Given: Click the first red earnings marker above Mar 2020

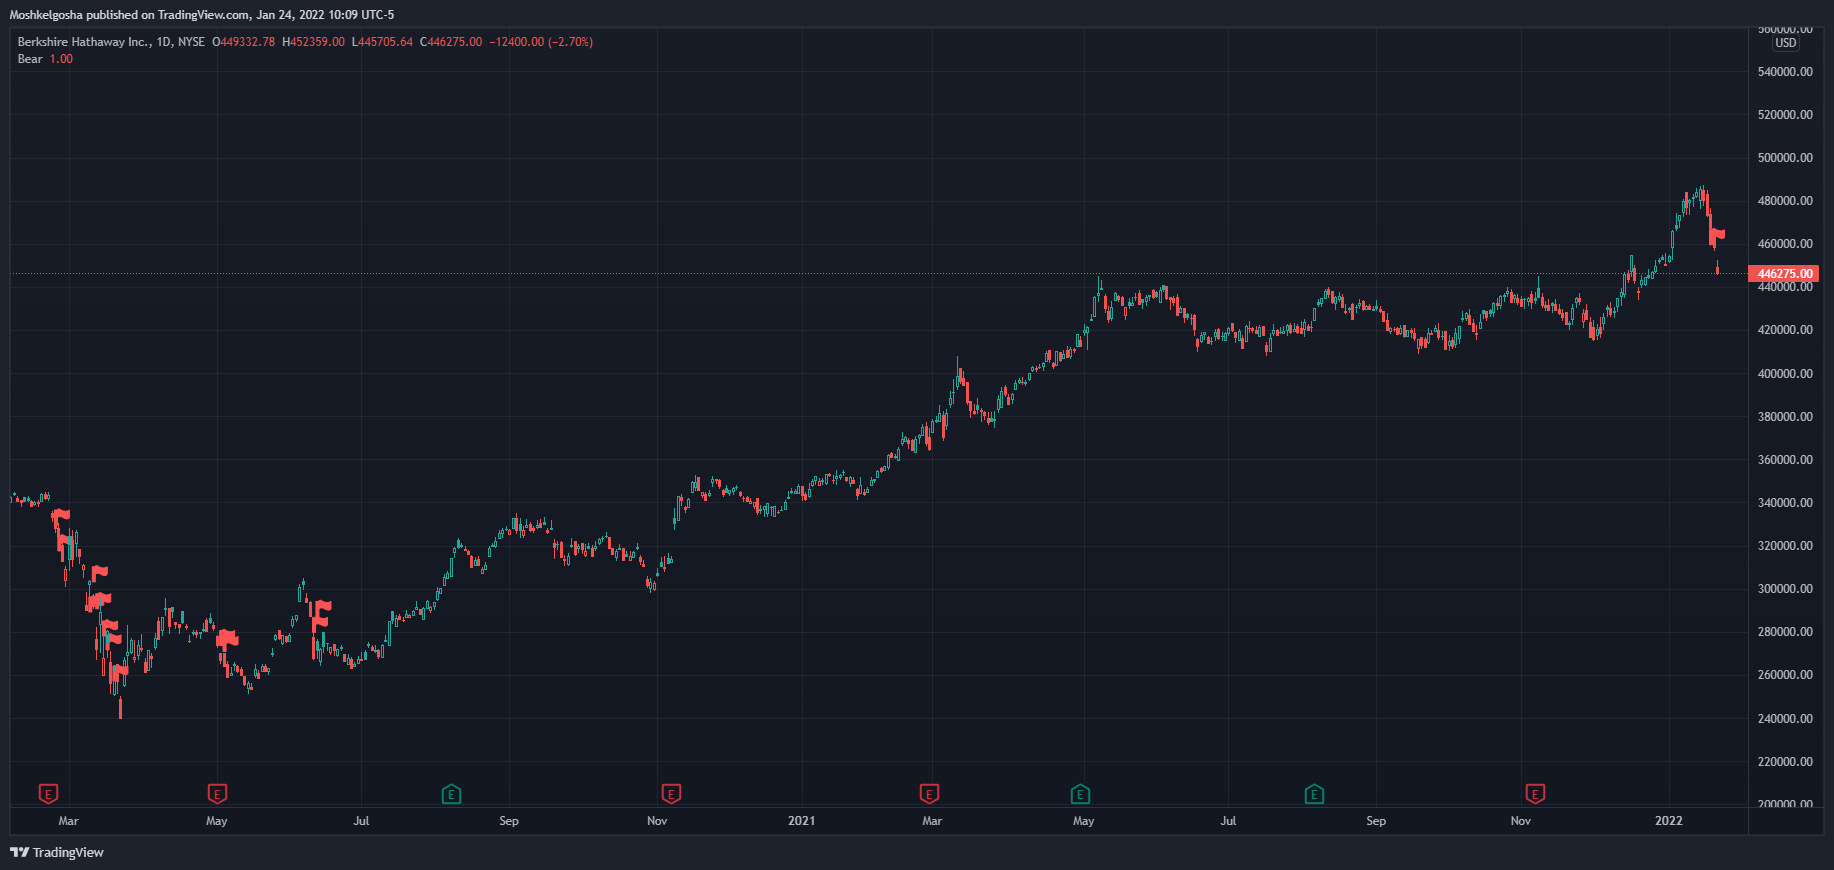Looking at the screenshot, I should click(48, 794).
